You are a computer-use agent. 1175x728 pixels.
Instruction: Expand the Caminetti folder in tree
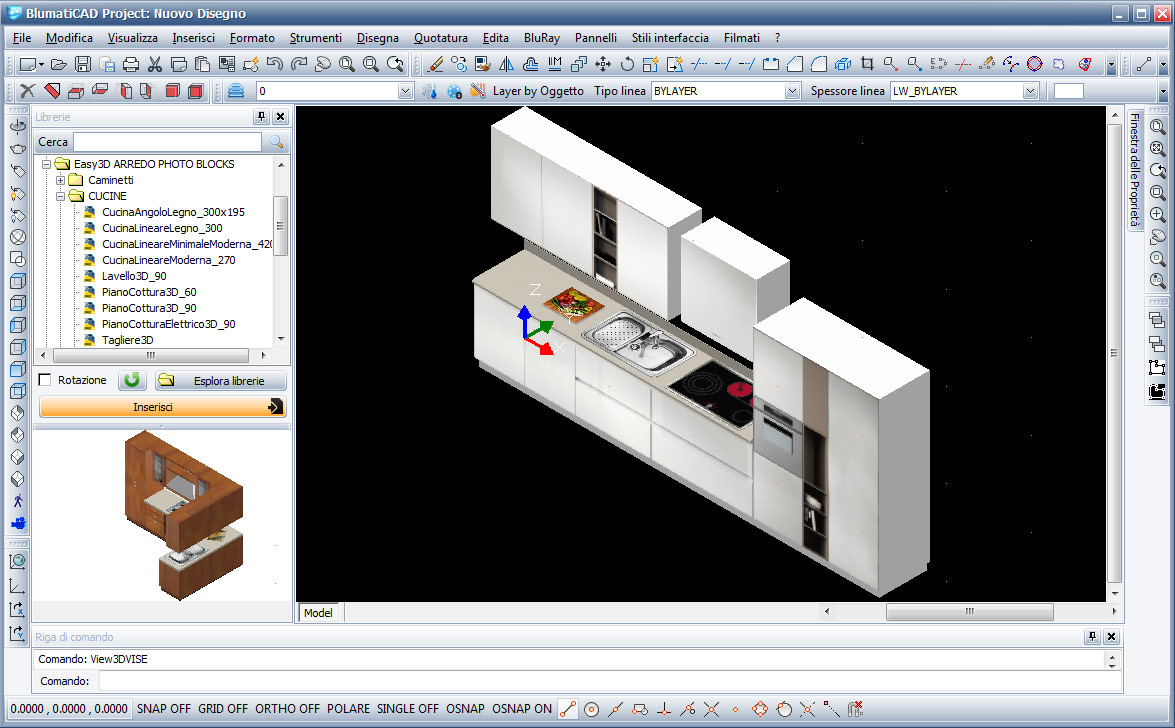(x=61, y=180)
